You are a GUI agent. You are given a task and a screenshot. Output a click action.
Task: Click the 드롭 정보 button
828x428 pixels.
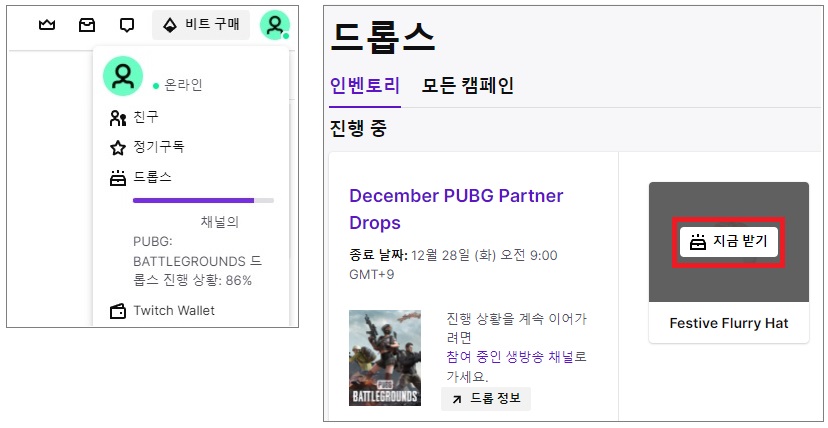[486, 399]
